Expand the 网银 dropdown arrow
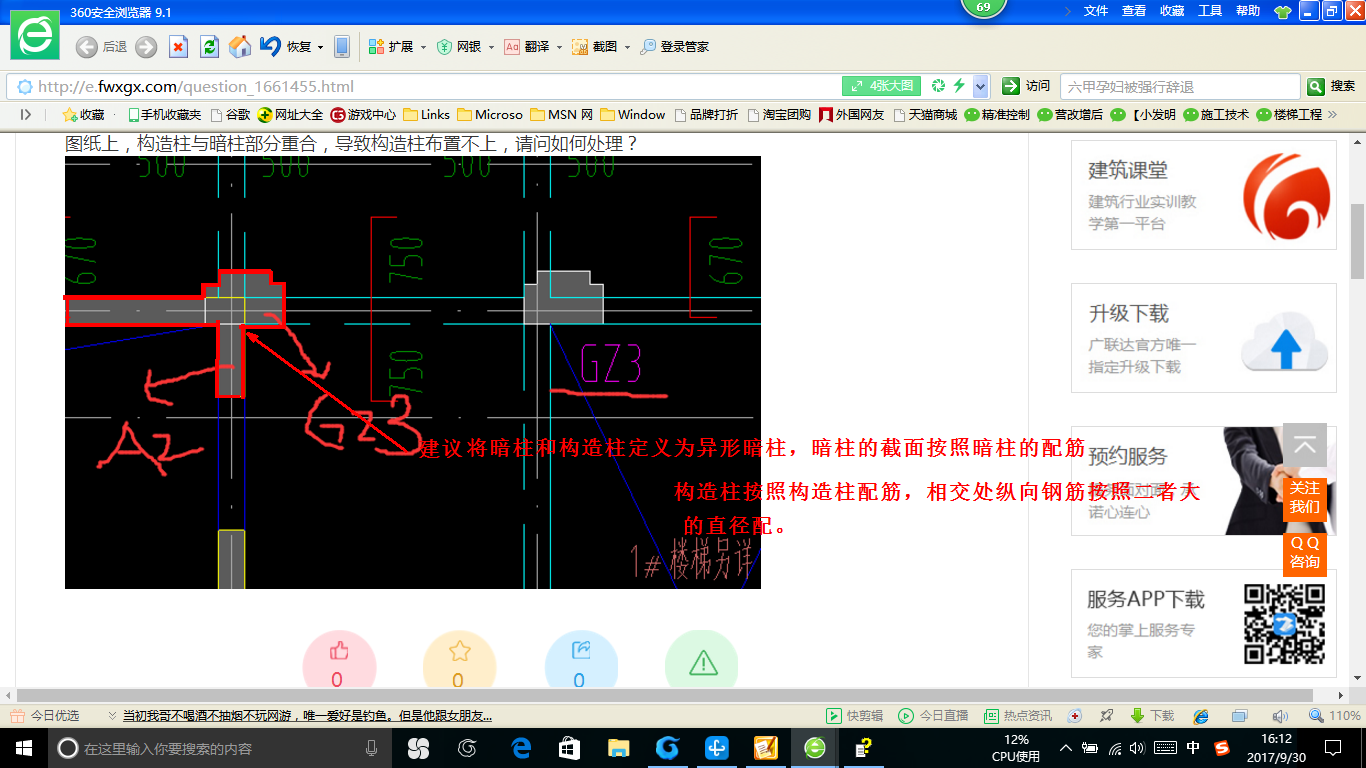The width and height of the screenshot is (1366, 768). coord(491,47)
